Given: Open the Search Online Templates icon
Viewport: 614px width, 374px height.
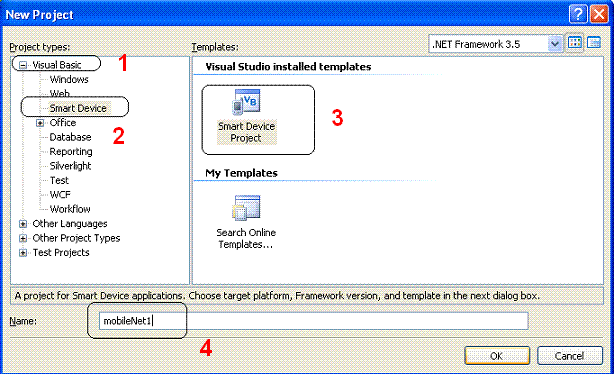Looking at the screenshot, I should click(246, 208).
